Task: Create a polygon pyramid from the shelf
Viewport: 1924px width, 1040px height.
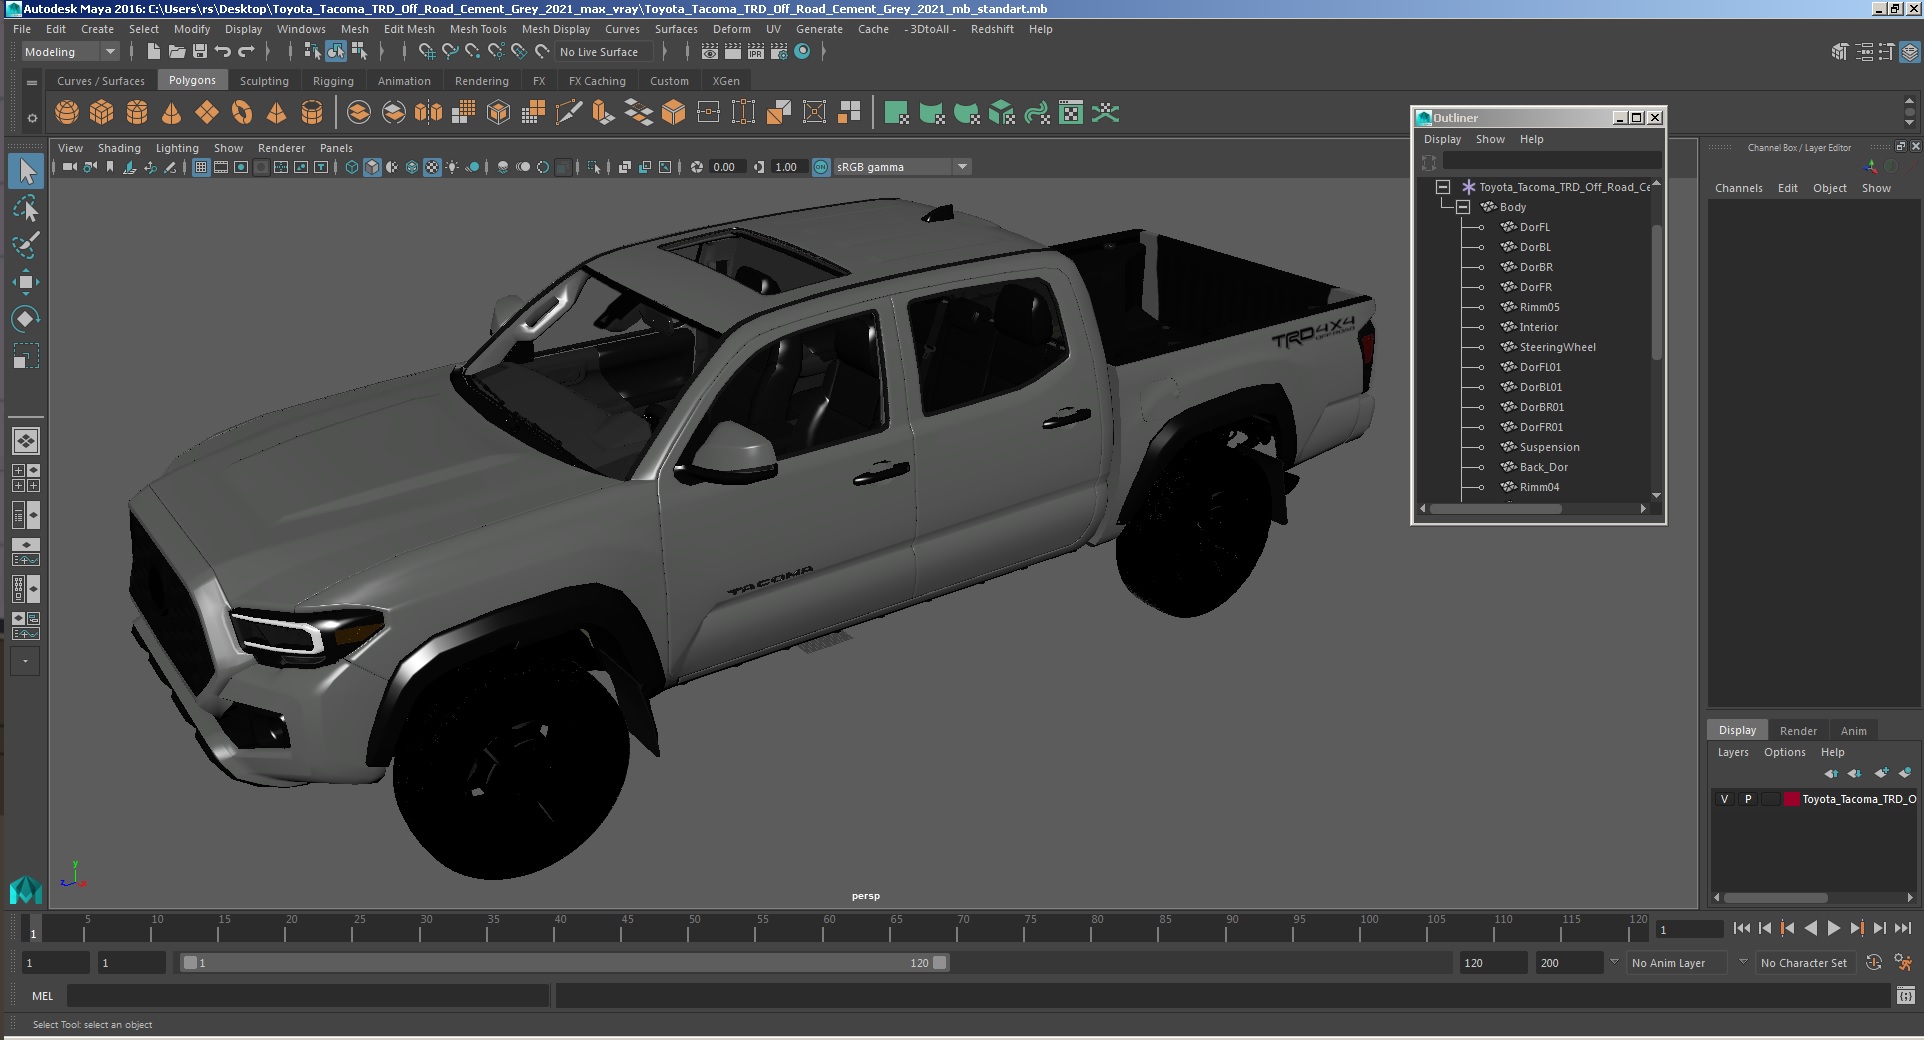Action: click(277, 113)
